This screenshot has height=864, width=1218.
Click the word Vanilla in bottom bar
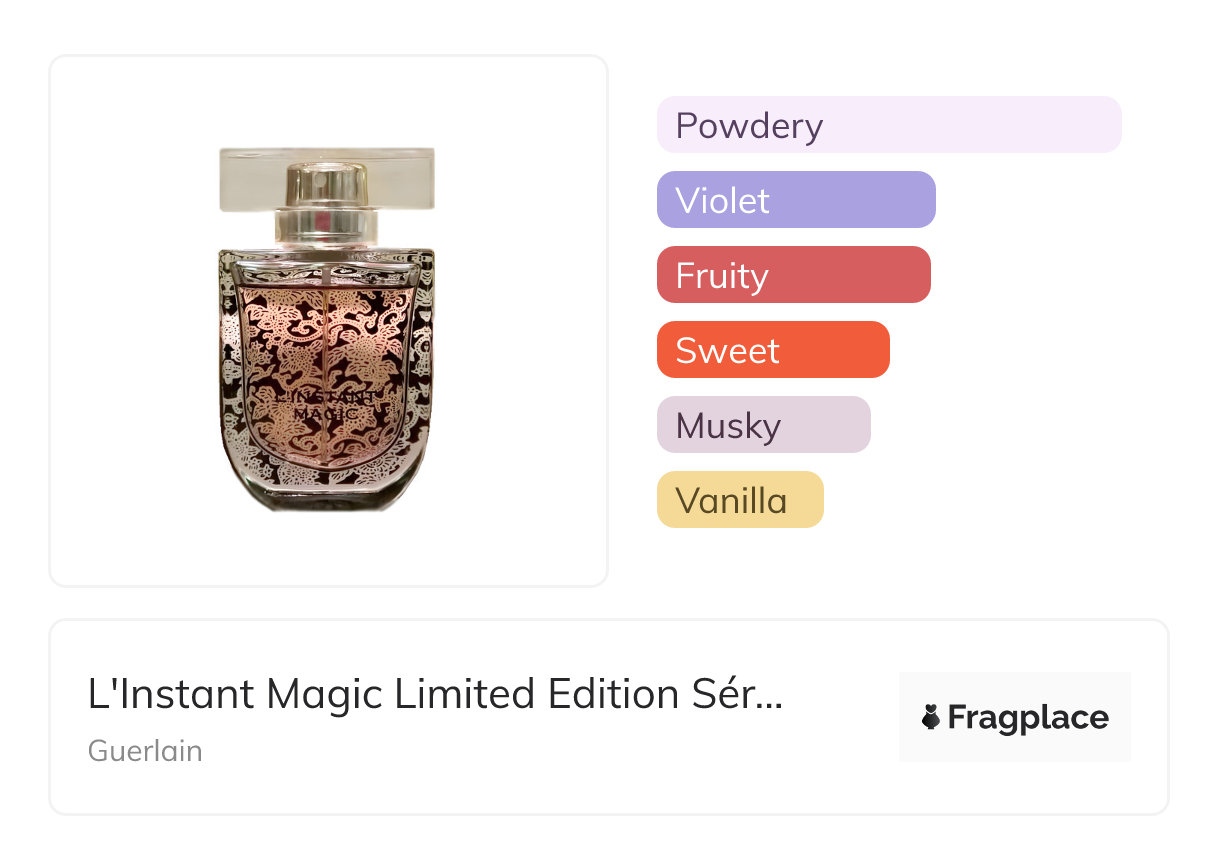pyautogui.click(x=731, y=501)
